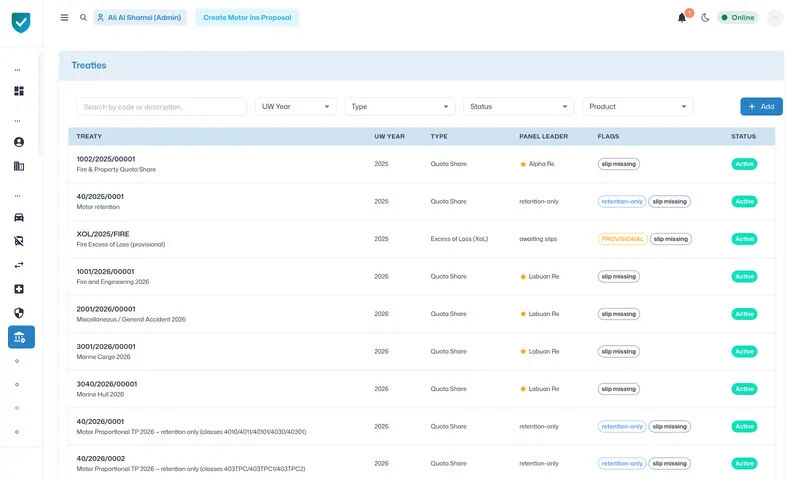Click the star next to Alpha Re

[523, 164]
